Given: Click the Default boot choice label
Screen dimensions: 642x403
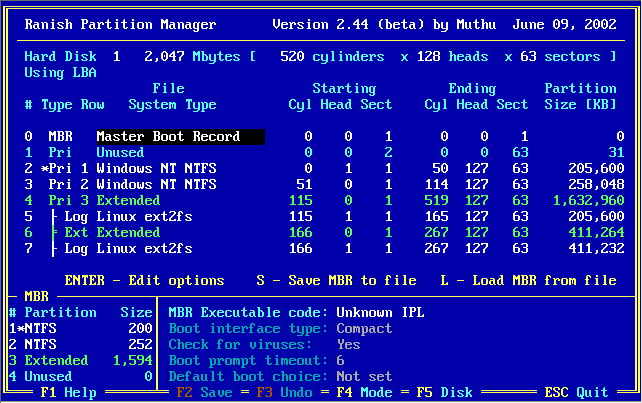Looking at the screenshot, I should 248,376.
